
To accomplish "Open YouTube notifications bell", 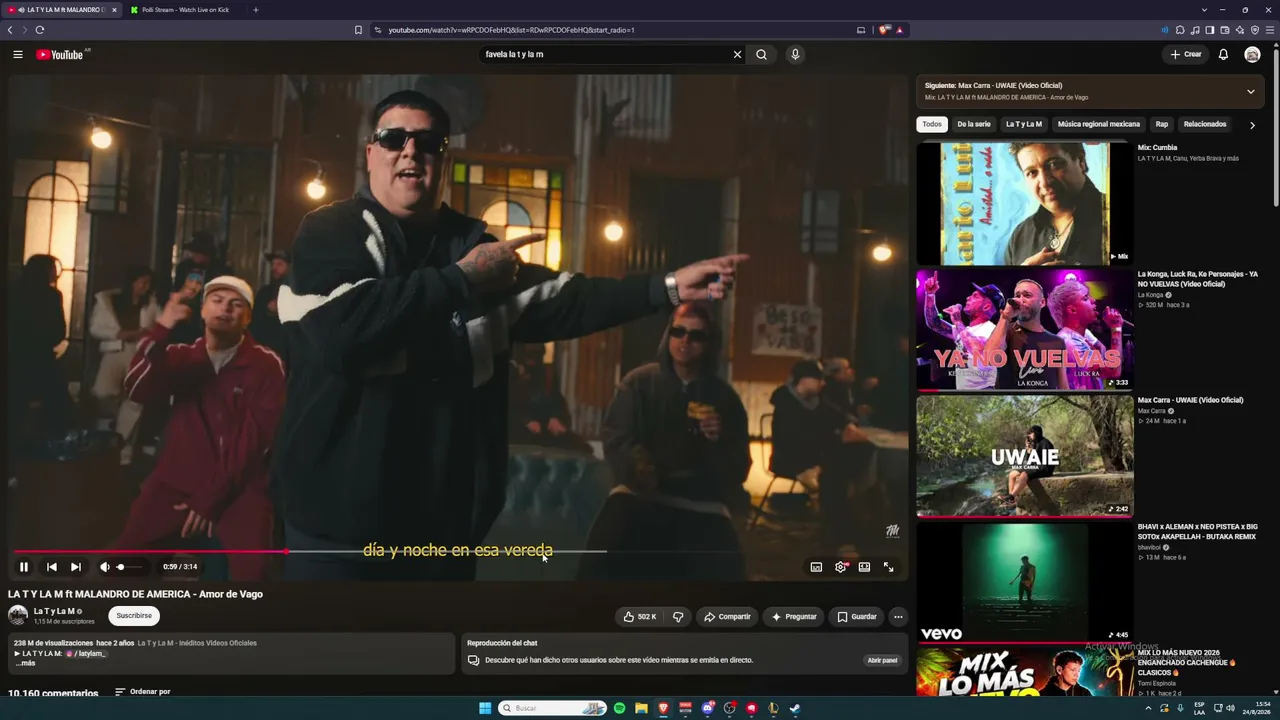I will click(1223, 55).
